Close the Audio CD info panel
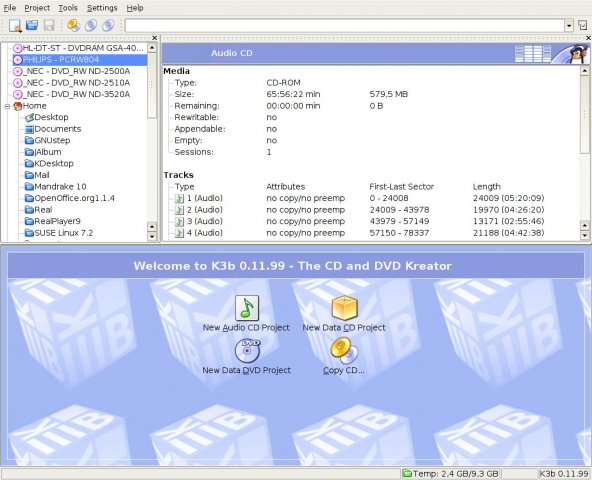This screenshot has height=480, width=592. tap(589, 38)
